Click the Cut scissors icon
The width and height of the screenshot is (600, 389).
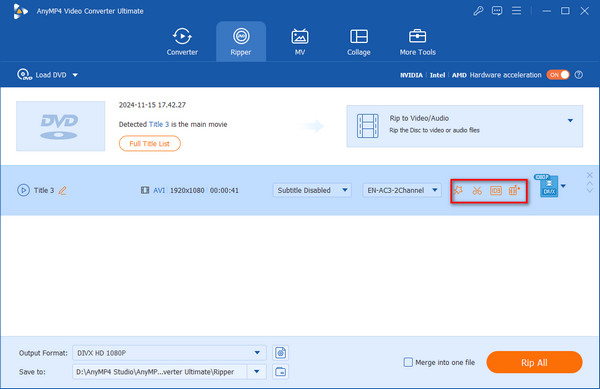(x=477, y=190)
